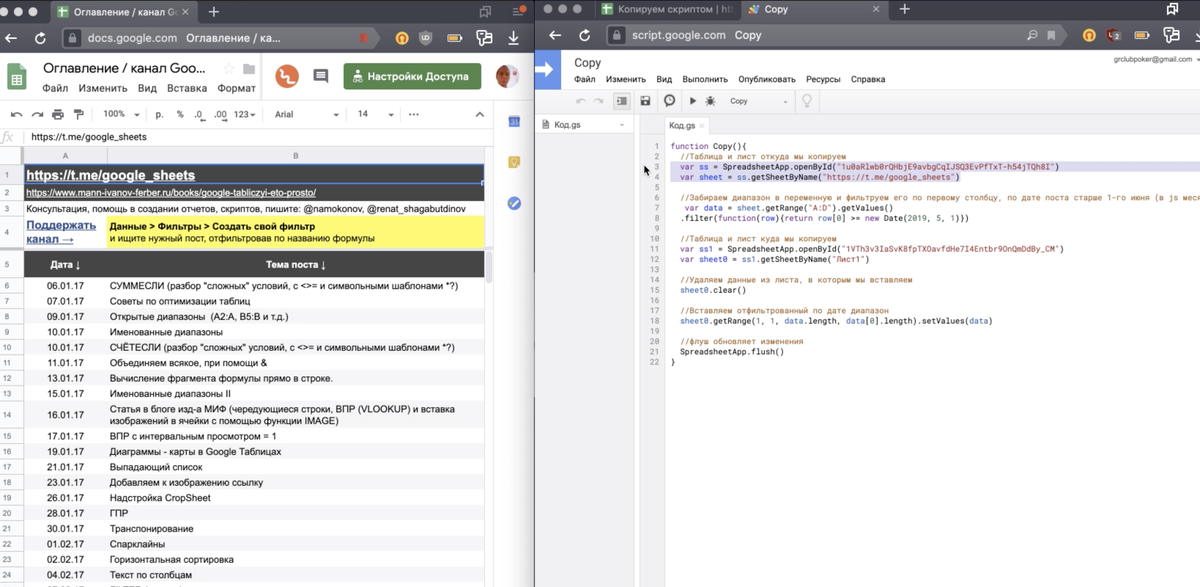Open the Keep notes side panel icon
Viewport: 1200px width, 587px height.
click(x=514, y=162)
